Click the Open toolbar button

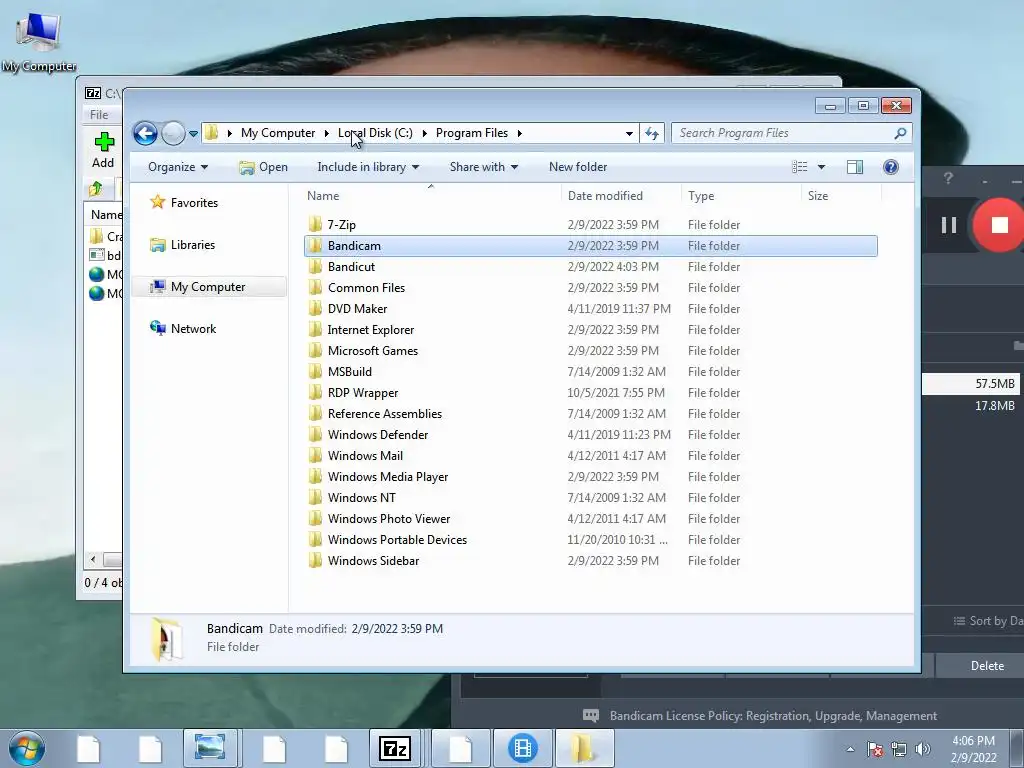[x=263, y=167]
